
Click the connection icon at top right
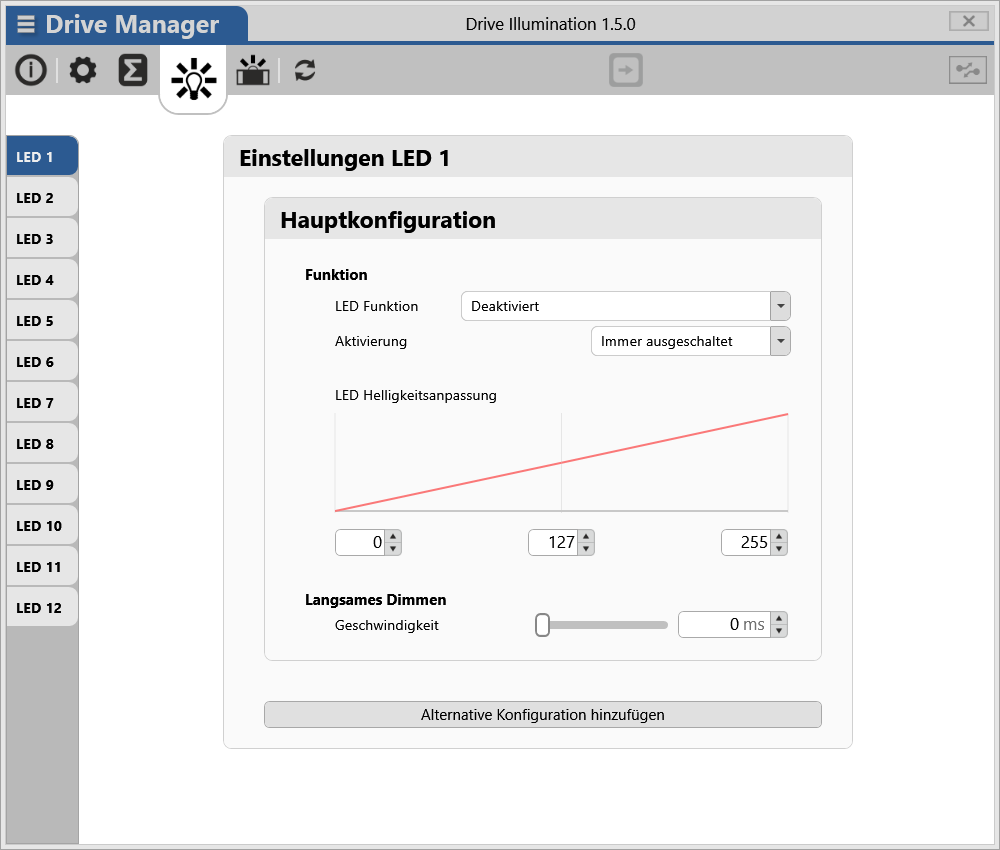[x=967, y=70]
